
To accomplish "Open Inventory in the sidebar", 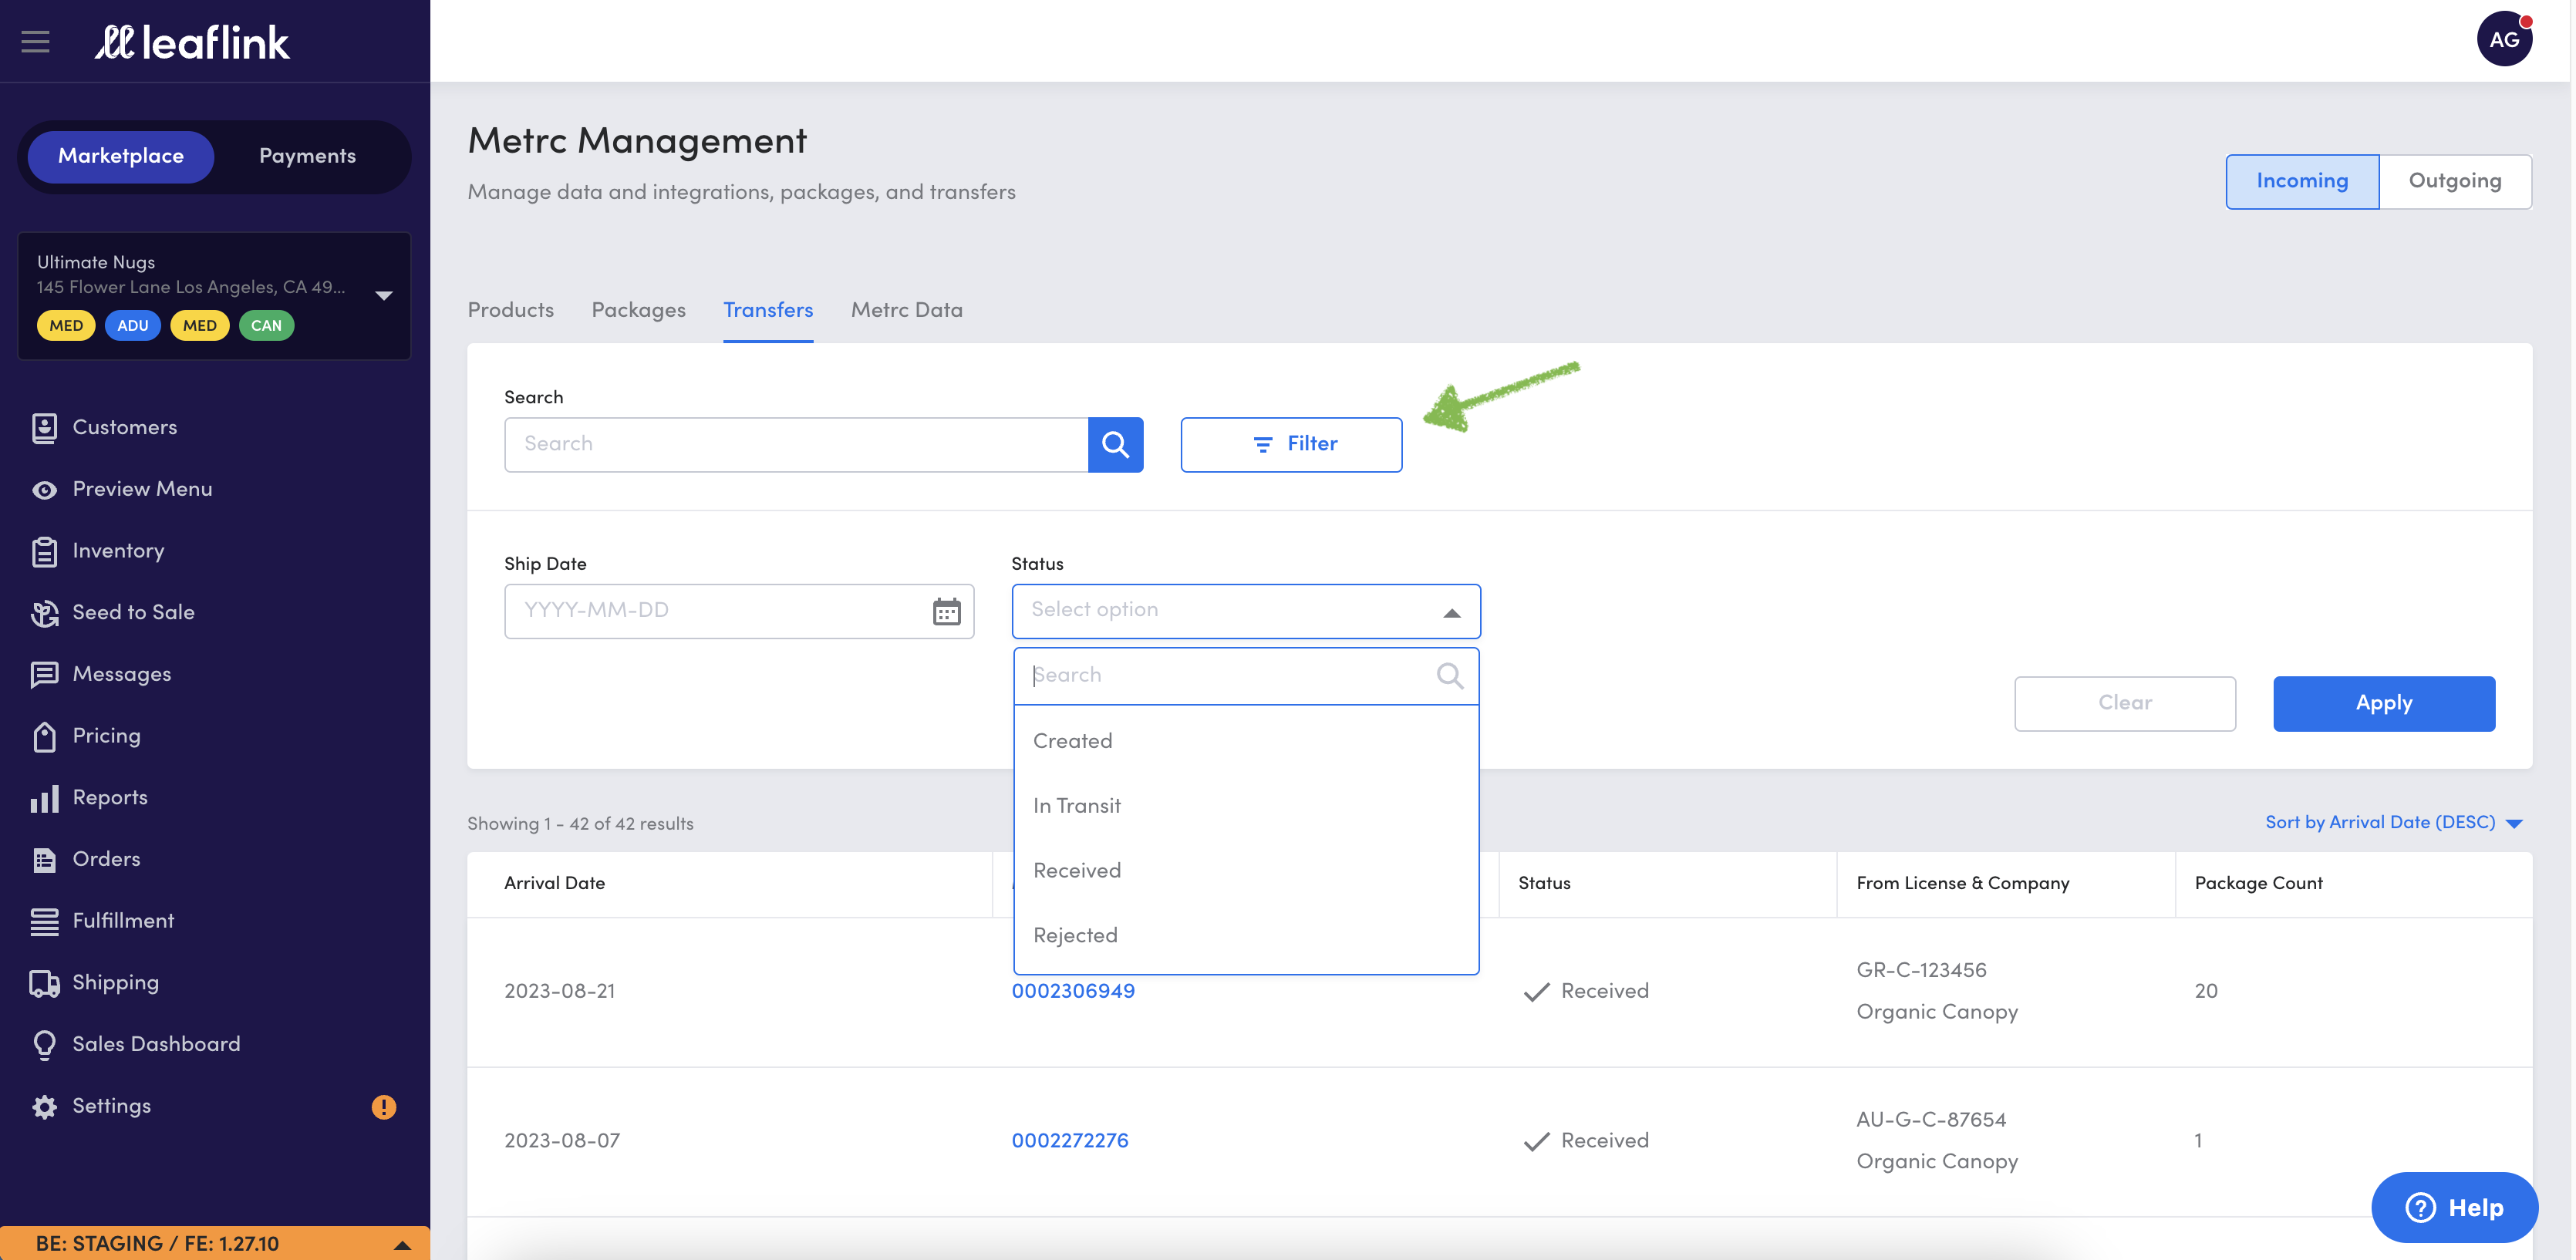I will pos(118,551).
